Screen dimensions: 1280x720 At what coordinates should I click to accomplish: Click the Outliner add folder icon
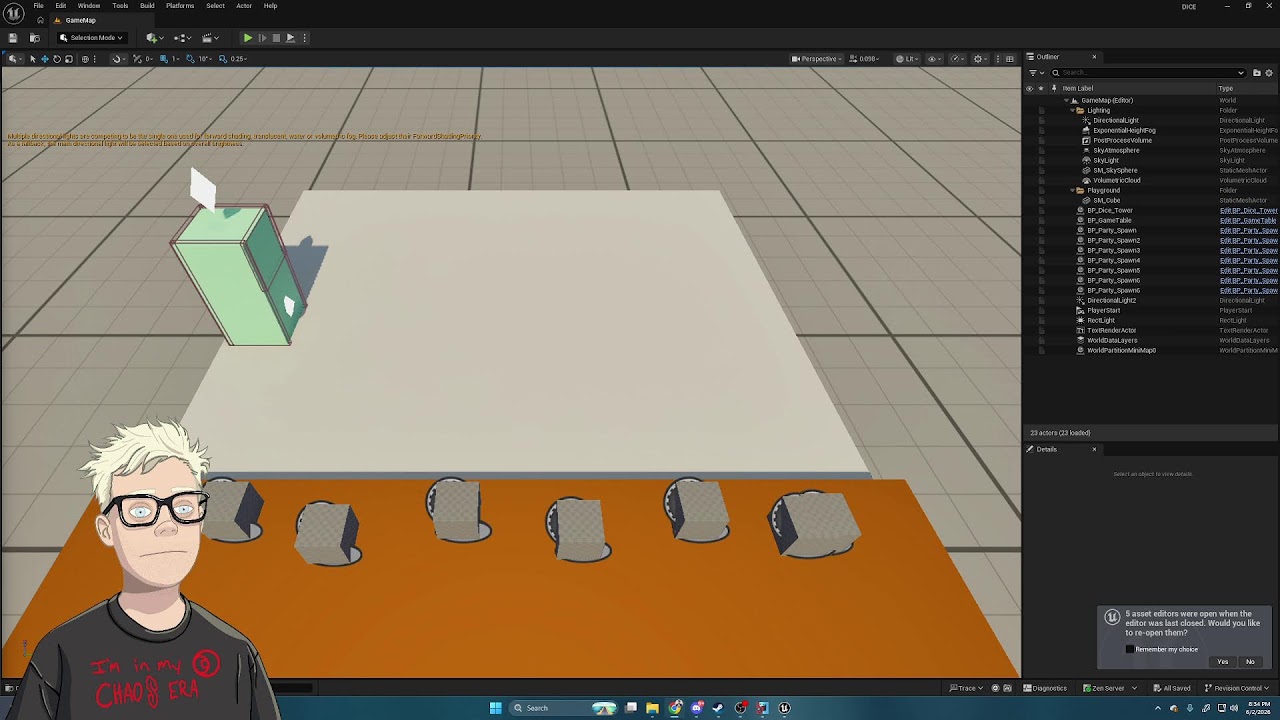pos(1257,73)
